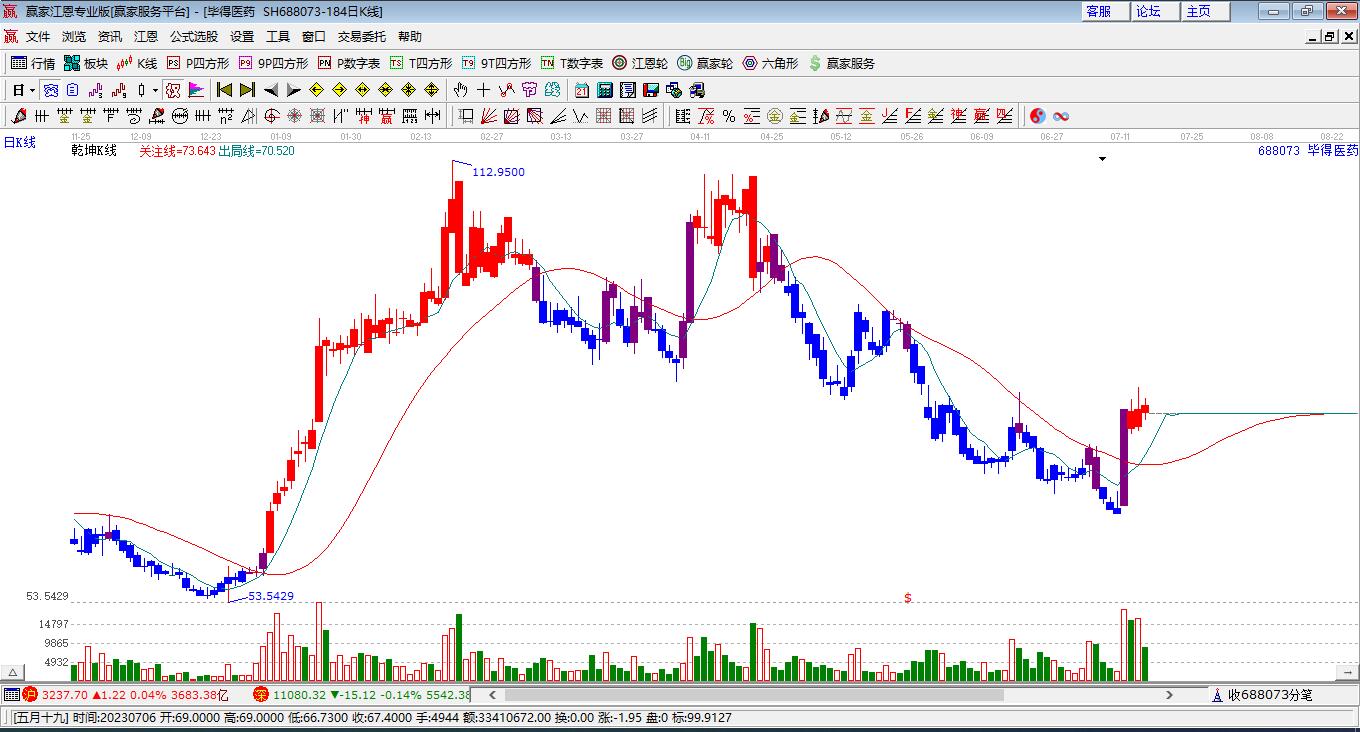Open the T数字表 tool
Viewport: 1360px width, 732px height.
click(572, 63)
